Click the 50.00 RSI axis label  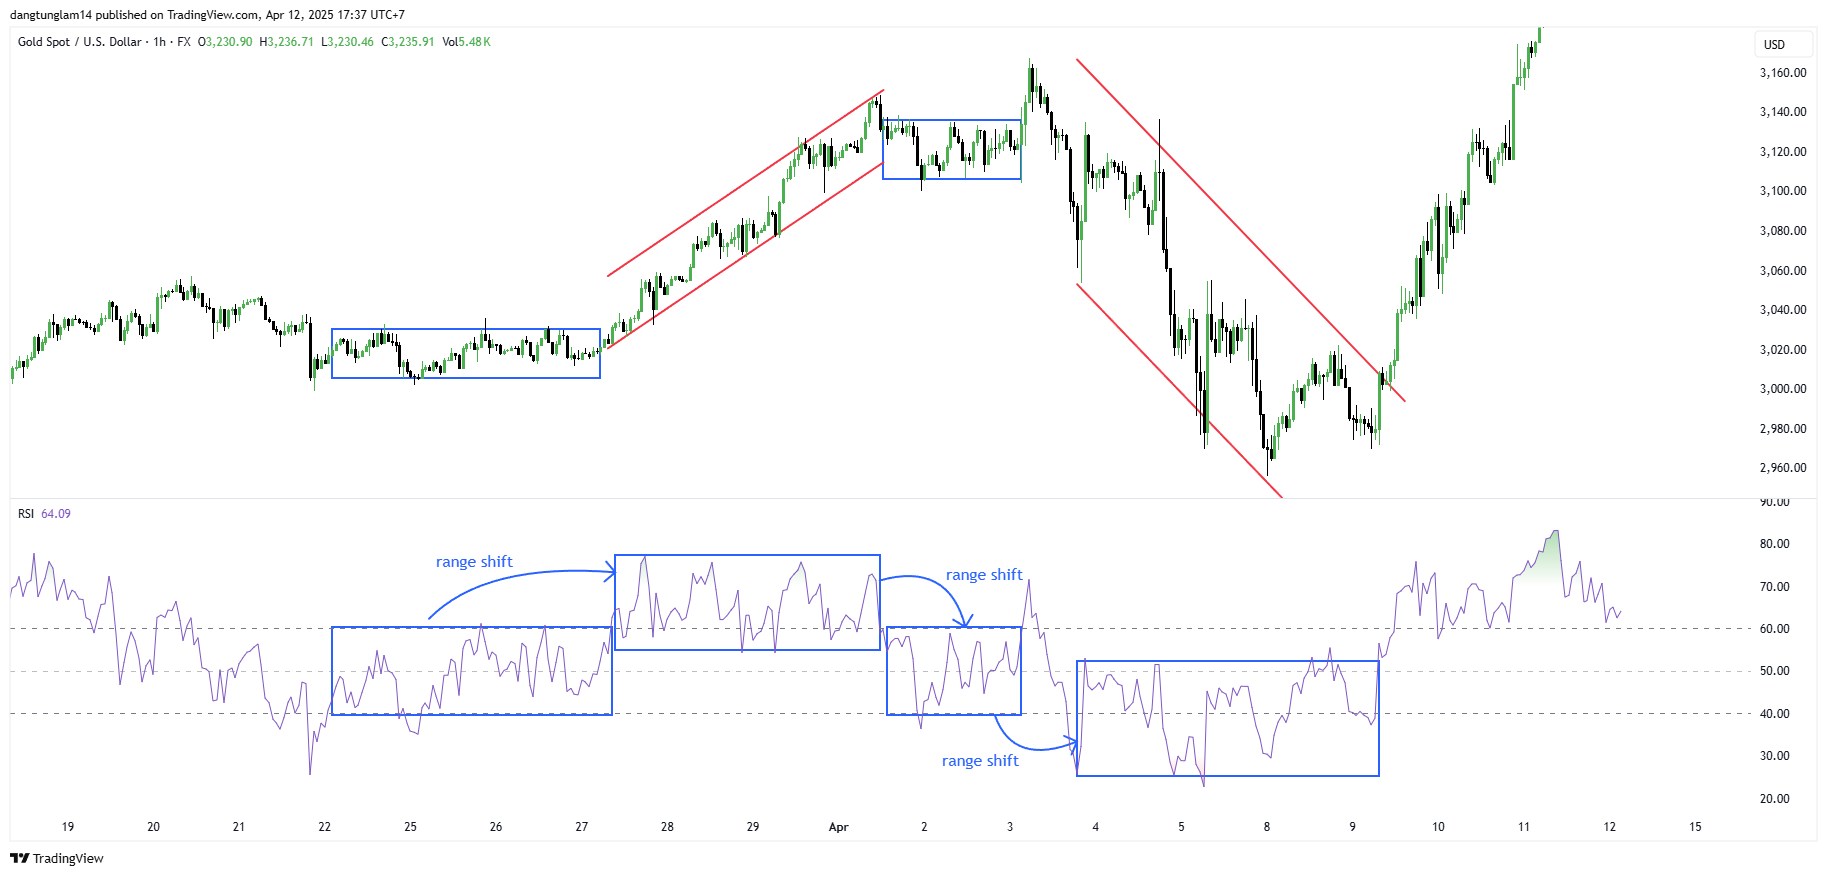[x=1775, y=671]
